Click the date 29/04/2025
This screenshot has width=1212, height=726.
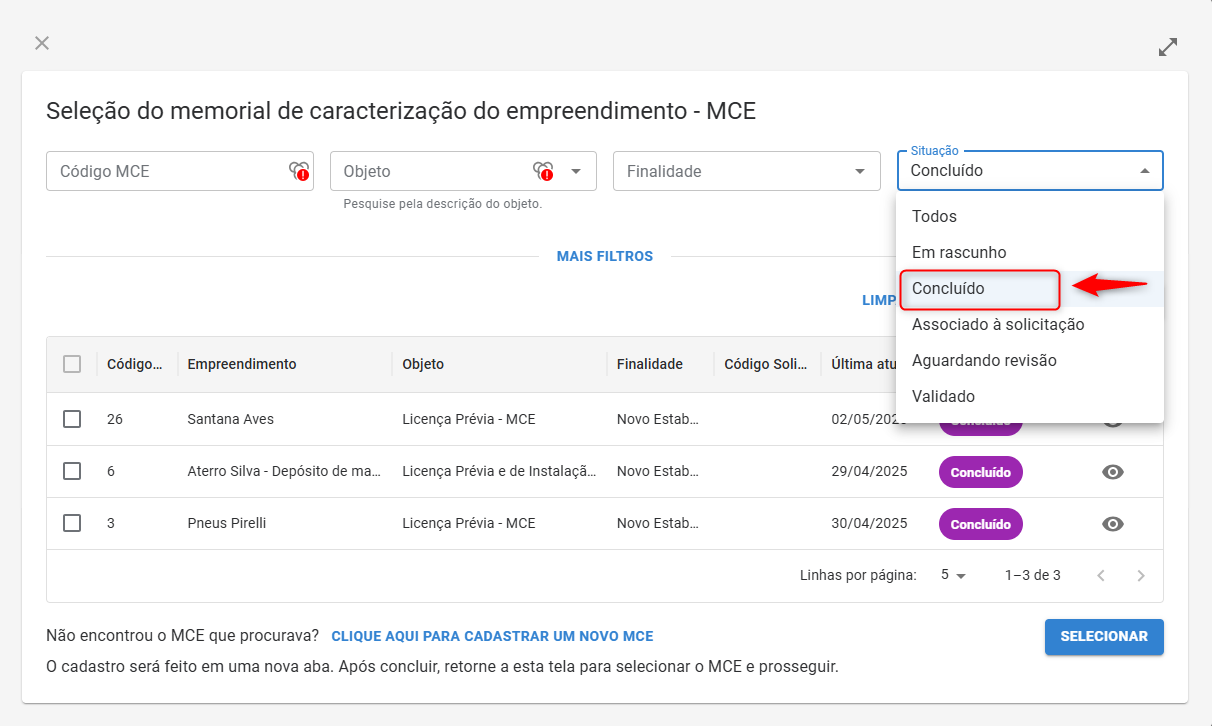(x=870, y=471)
